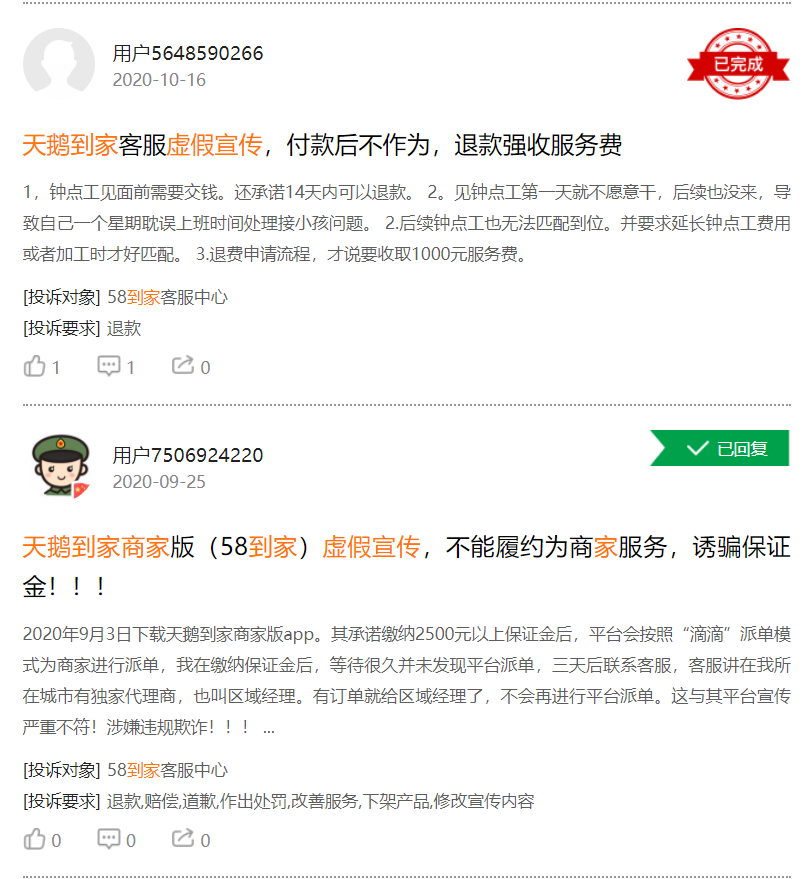Open soldier cartoon avatar of 用户7506924220

click(x=60, y=465)
